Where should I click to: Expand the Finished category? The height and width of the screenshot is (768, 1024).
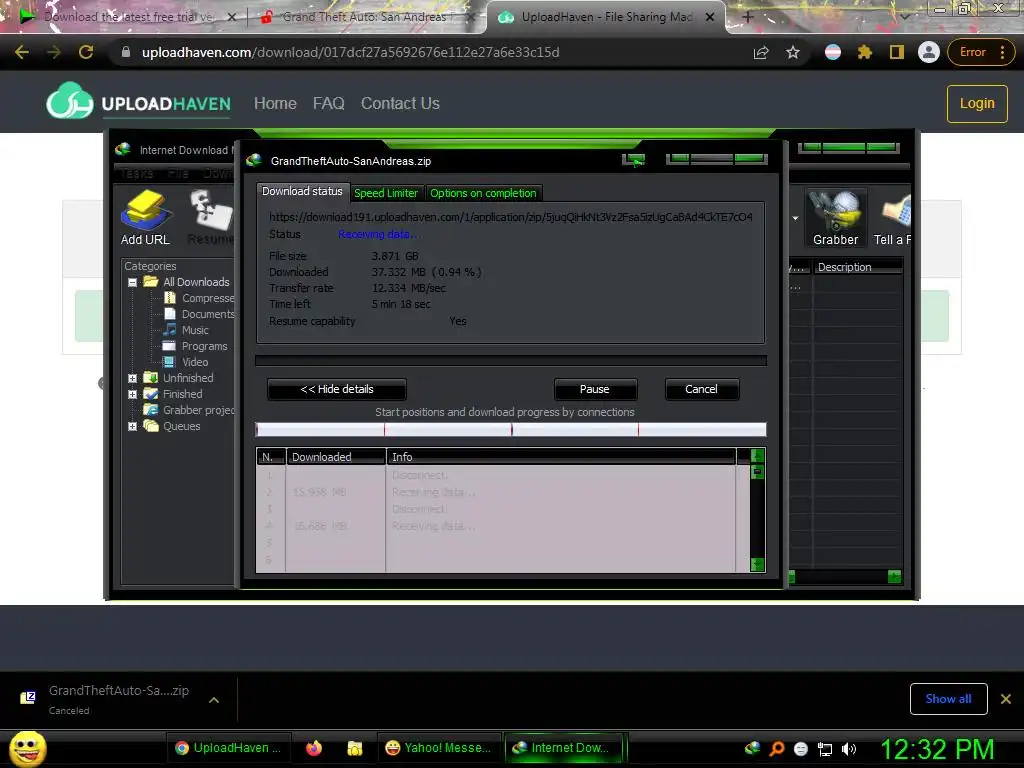[x=132, y=394]
